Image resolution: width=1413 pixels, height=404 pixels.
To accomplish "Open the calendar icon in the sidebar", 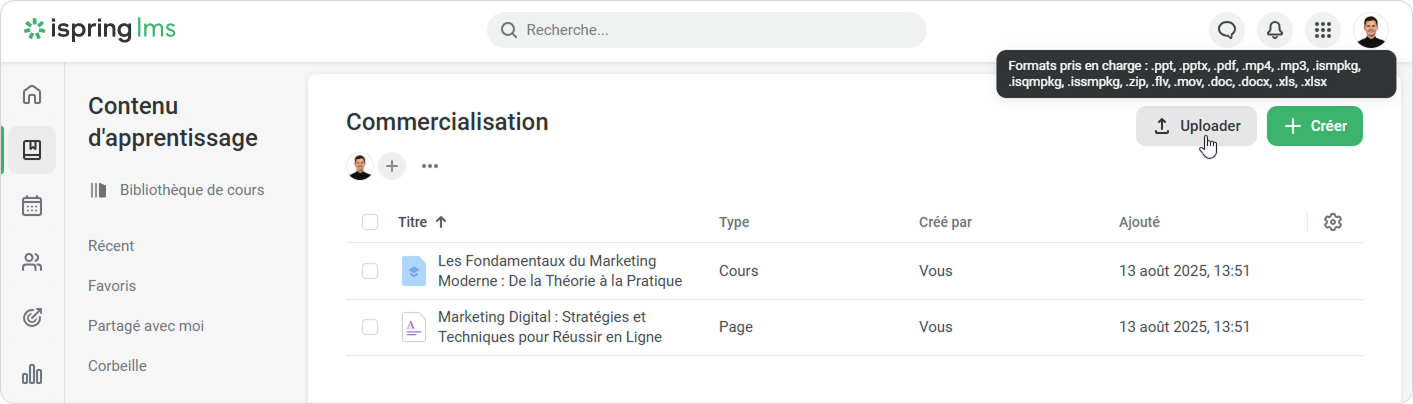I will tap(32, 206).
